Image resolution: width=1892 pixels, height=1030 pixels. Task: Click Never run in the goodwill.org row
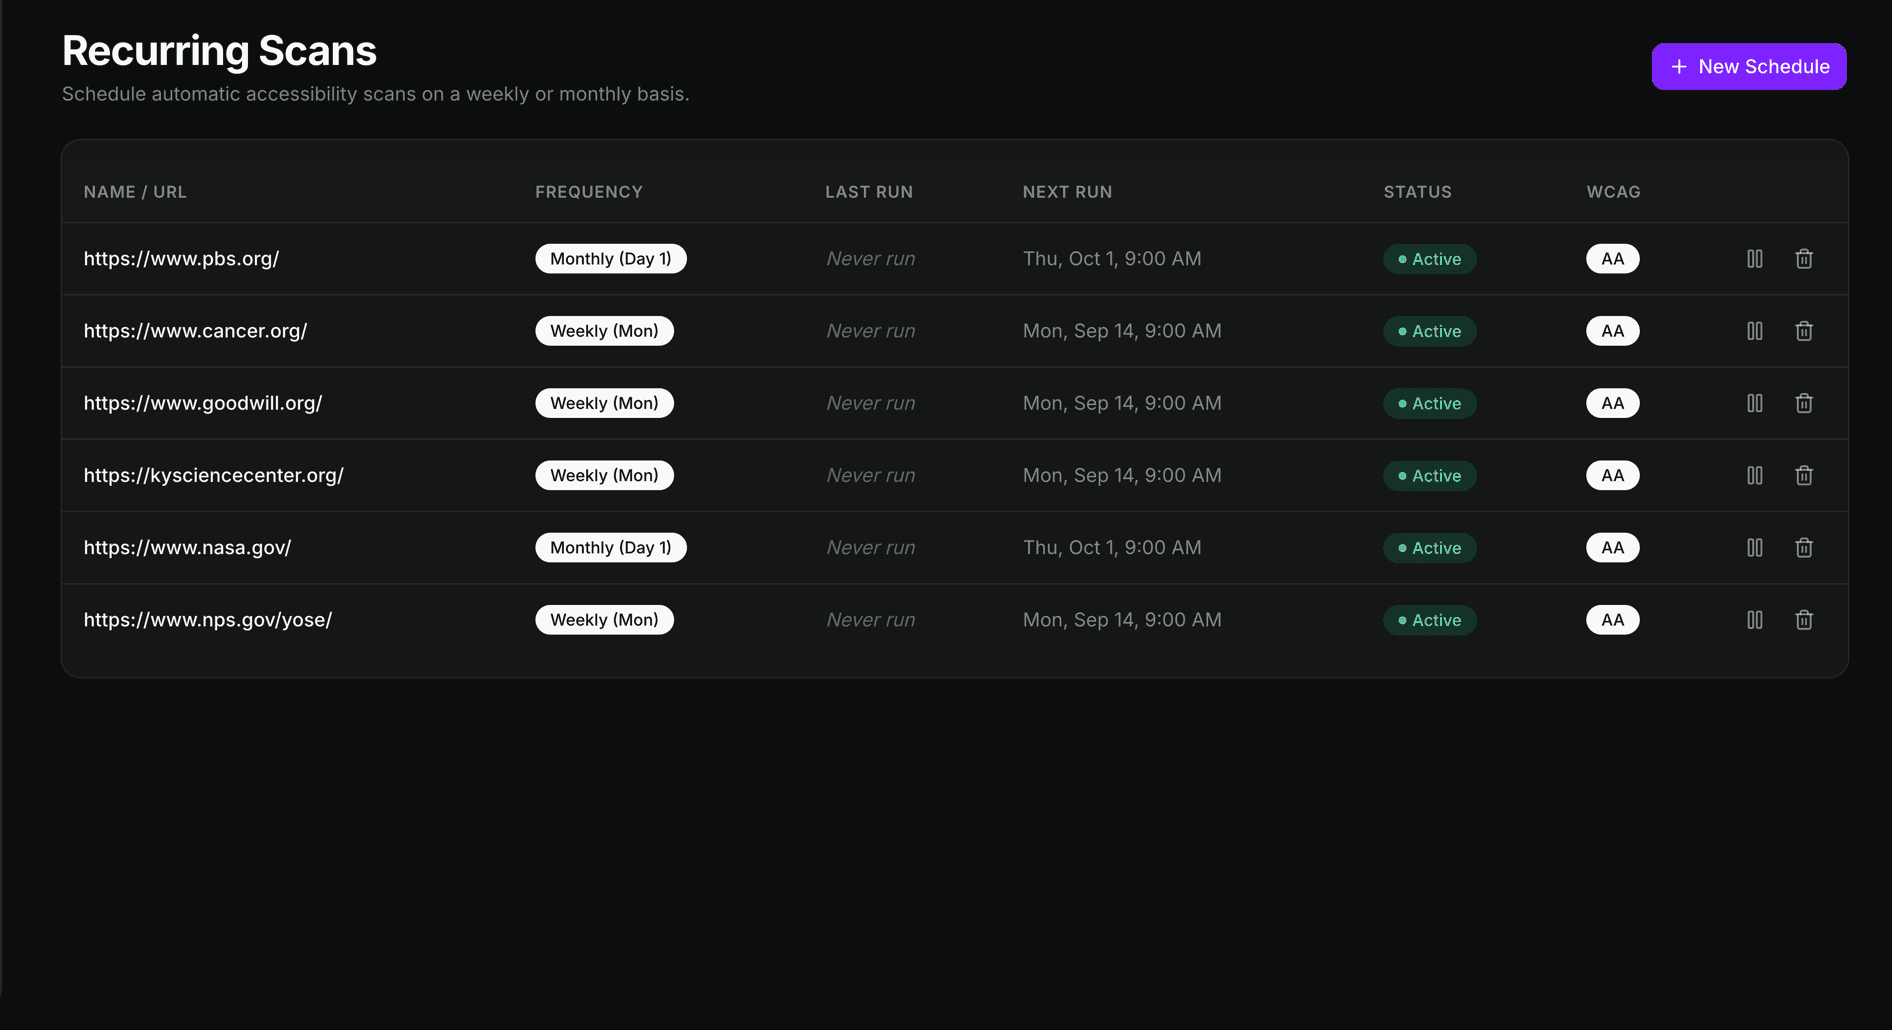pos(870,403)
